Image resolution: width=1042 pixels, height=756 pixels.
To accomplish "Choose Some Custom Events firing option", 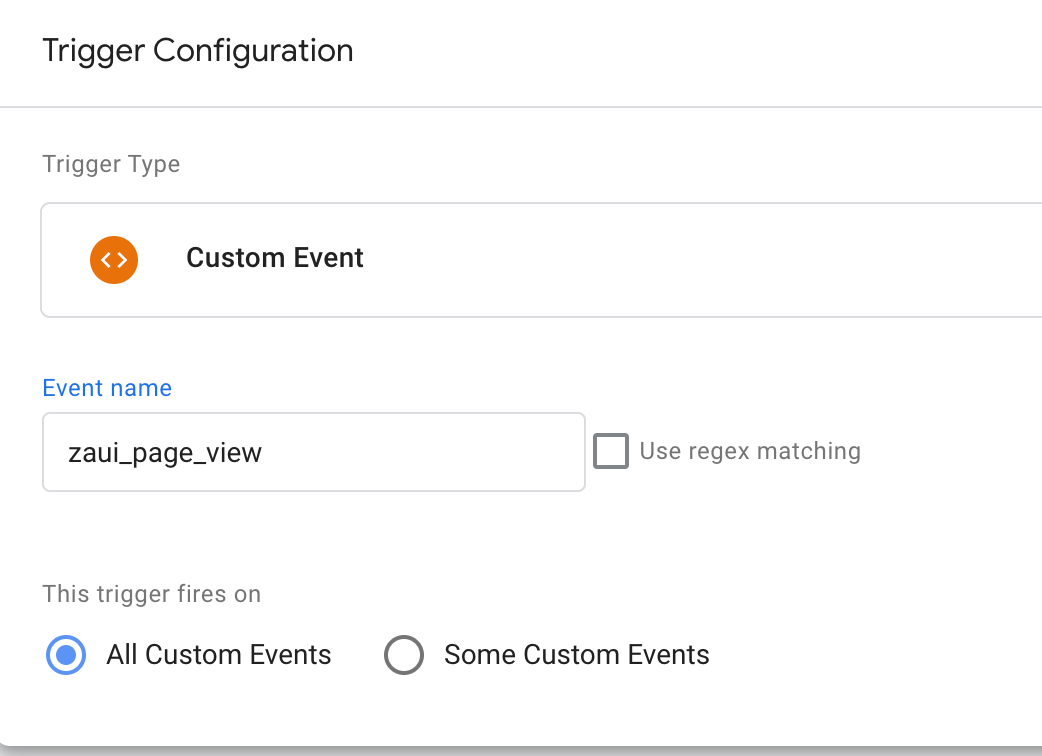I will [x=404, y=655].
